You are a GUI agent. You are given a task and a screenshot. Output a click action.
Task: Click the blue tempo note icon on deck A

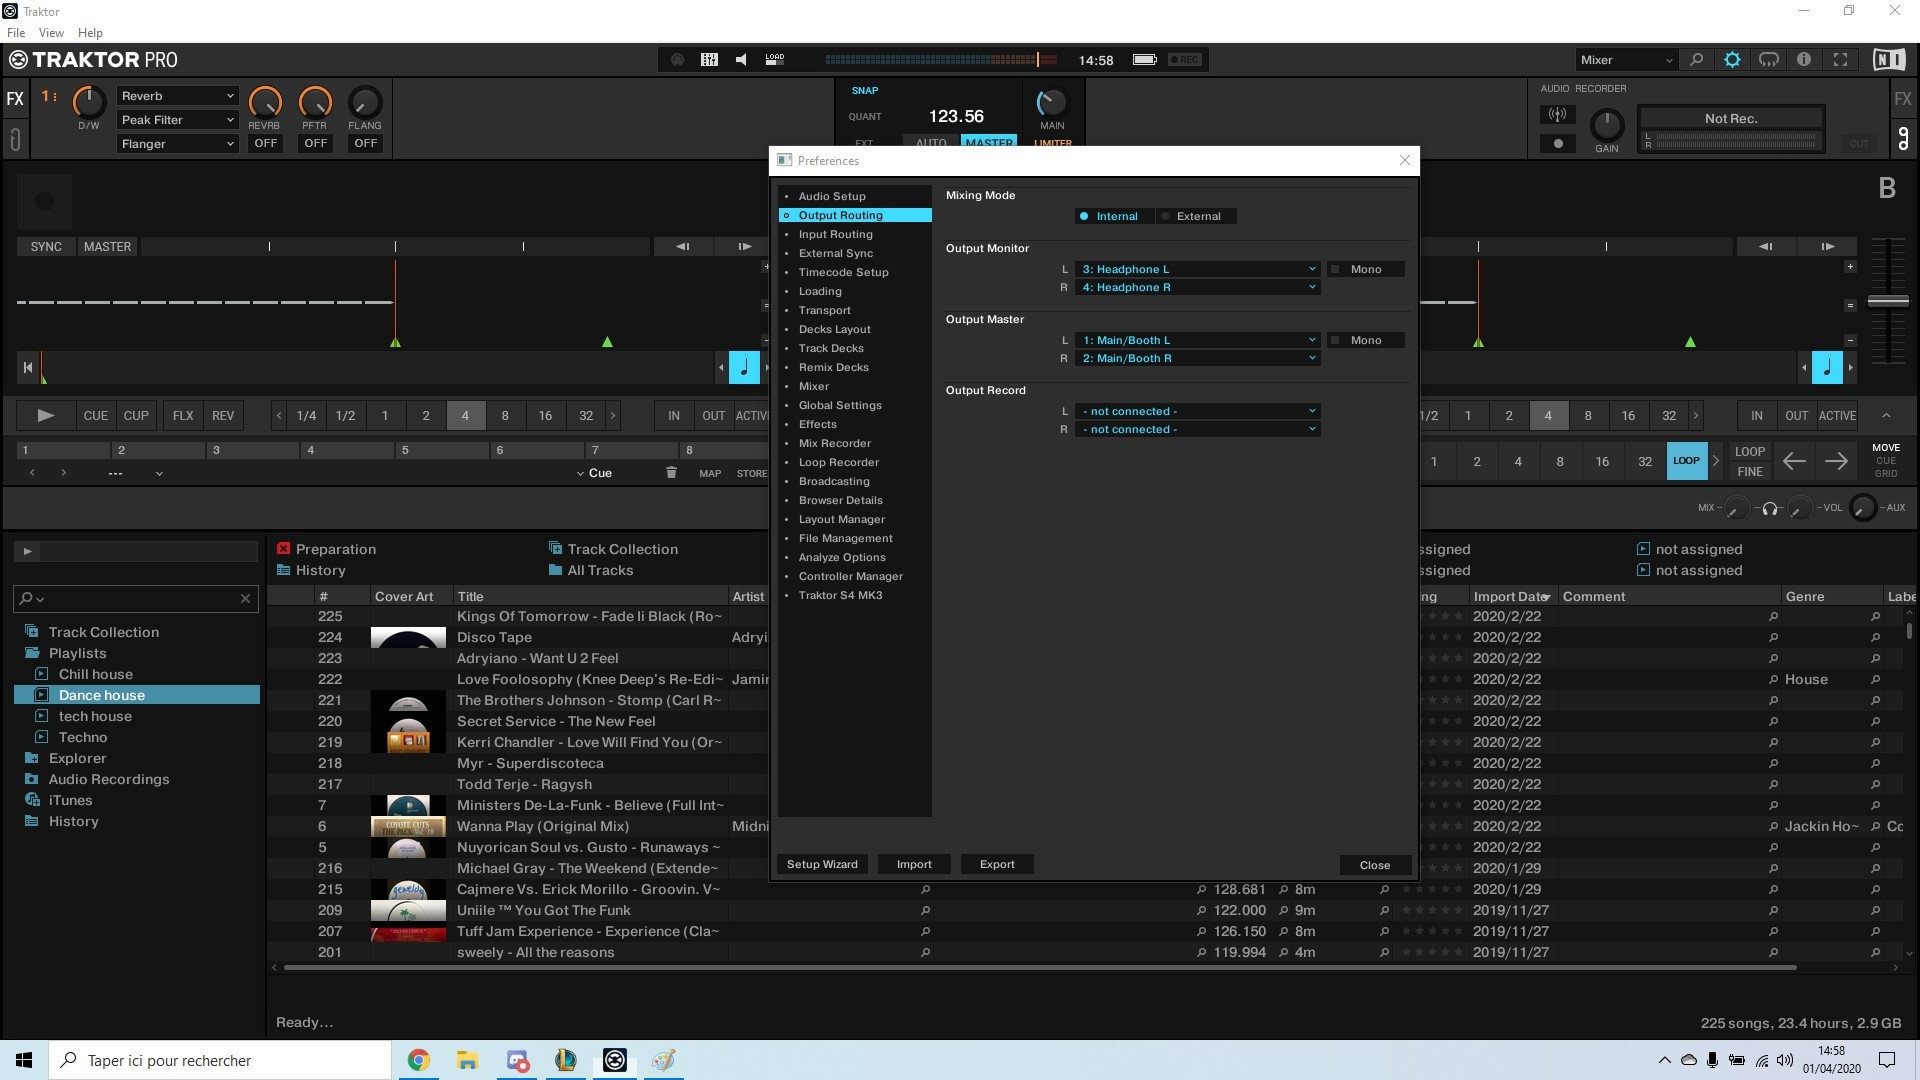(x=744, y=368)
